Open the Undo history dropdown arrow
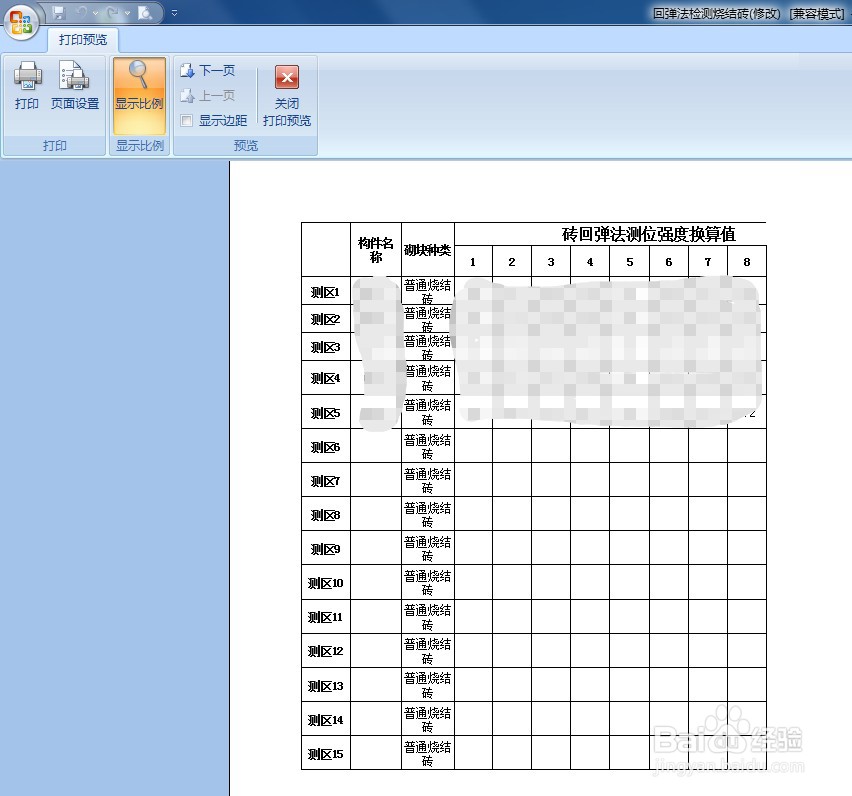Viewport: 852px width, 796px height. [96, 13]
